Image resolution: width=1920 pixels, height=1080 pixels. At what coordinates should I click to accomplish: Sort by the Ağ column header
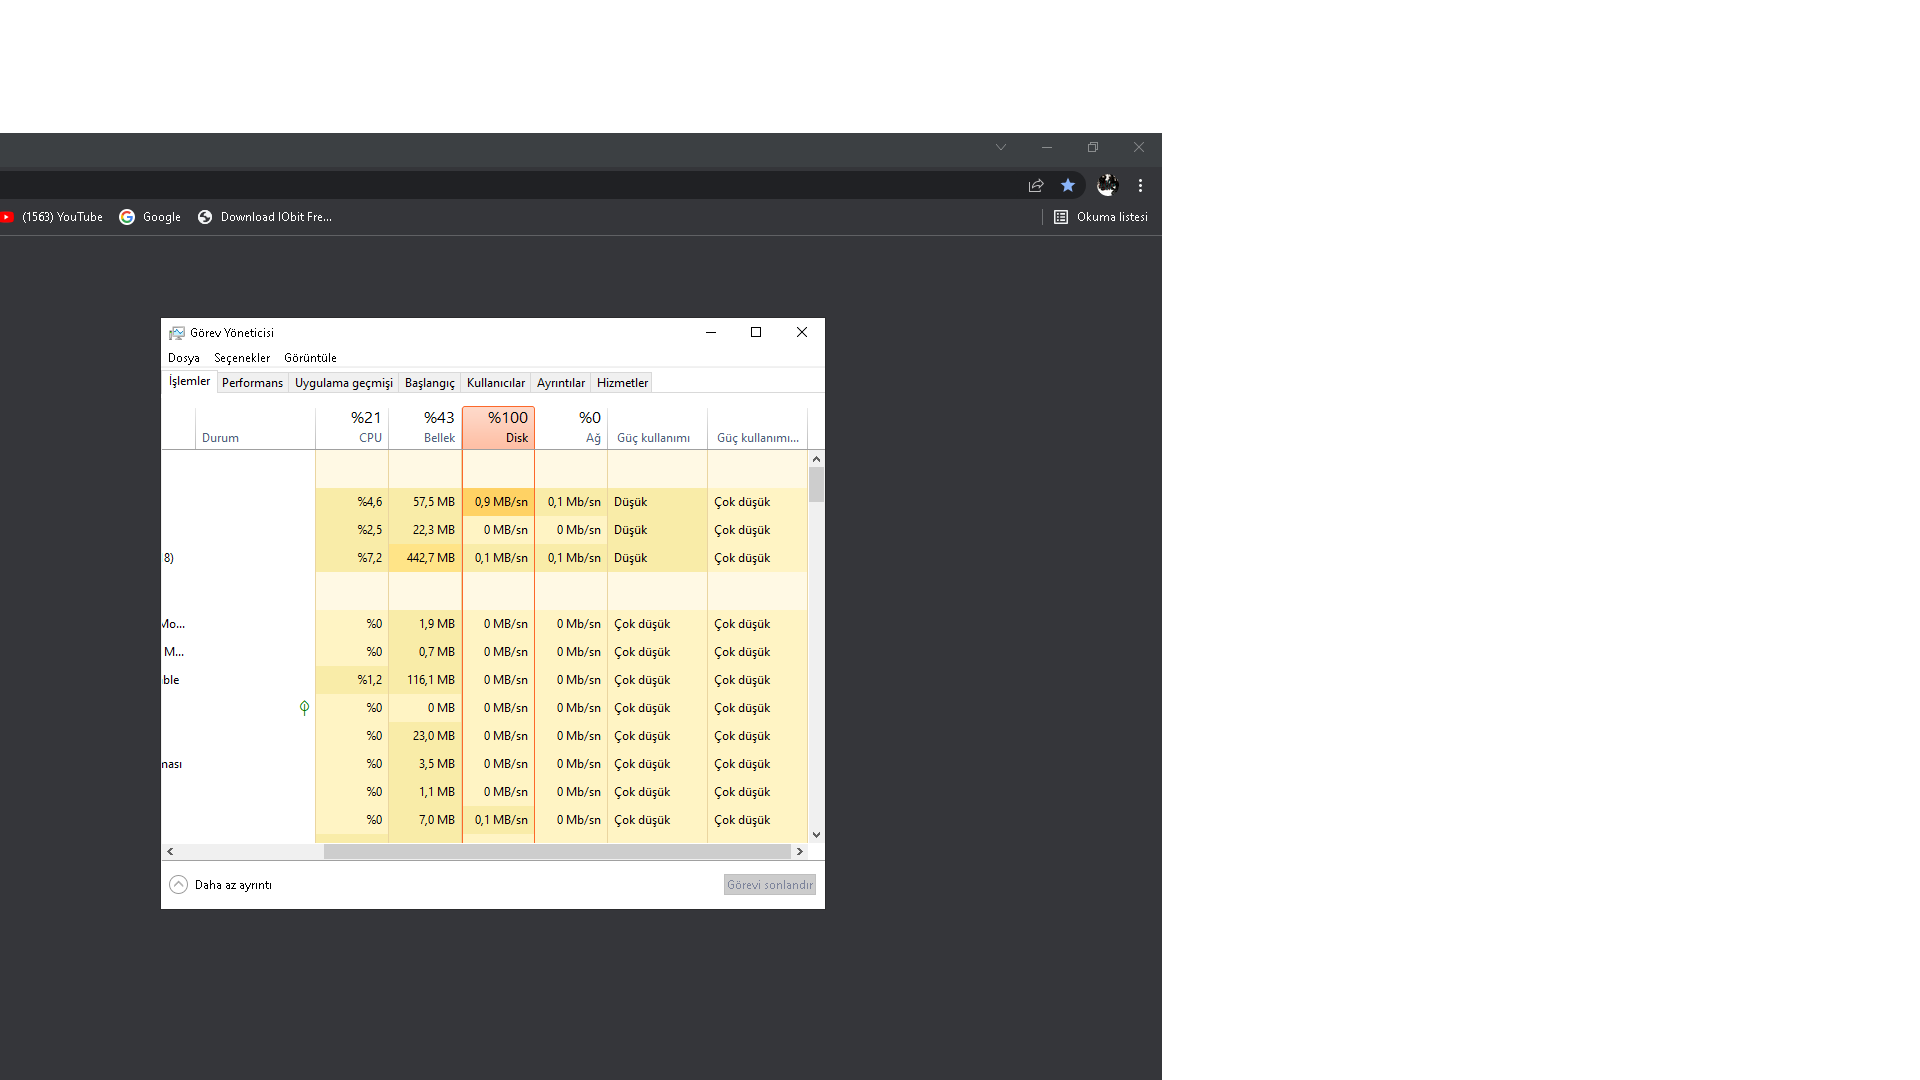[x=571, y=428]
